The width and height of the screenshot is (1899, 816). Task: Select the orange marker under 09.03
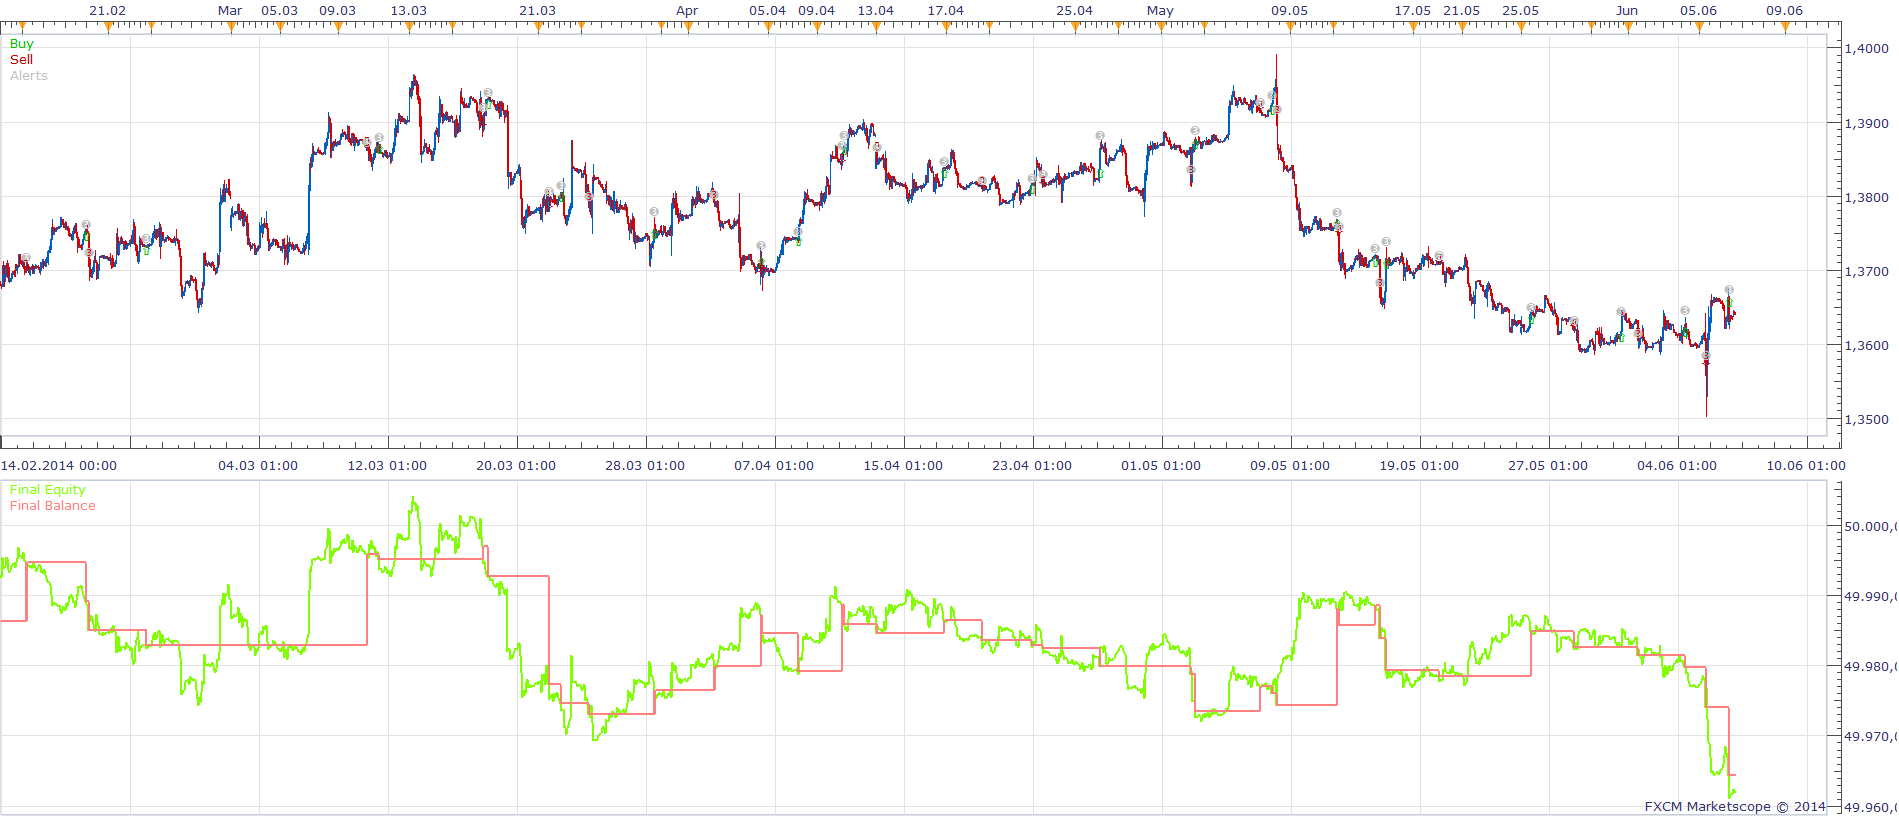tap(338, 27)
